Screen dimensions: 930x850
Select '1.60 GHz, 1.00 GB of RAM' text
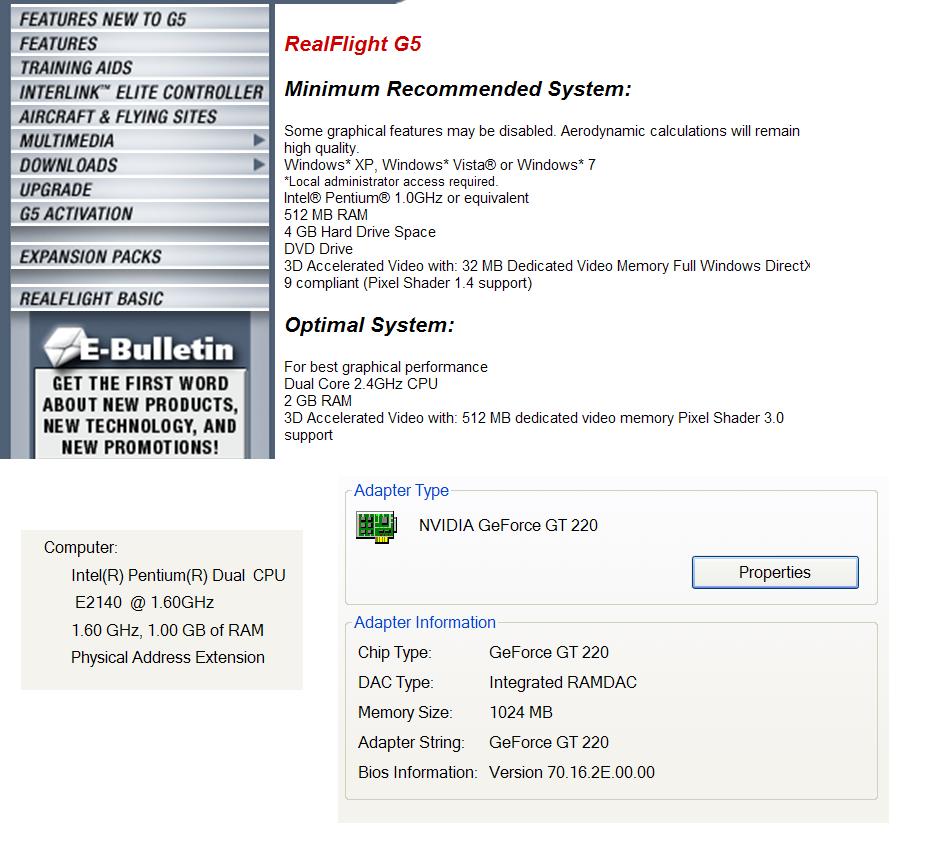(x=167, y=630)
